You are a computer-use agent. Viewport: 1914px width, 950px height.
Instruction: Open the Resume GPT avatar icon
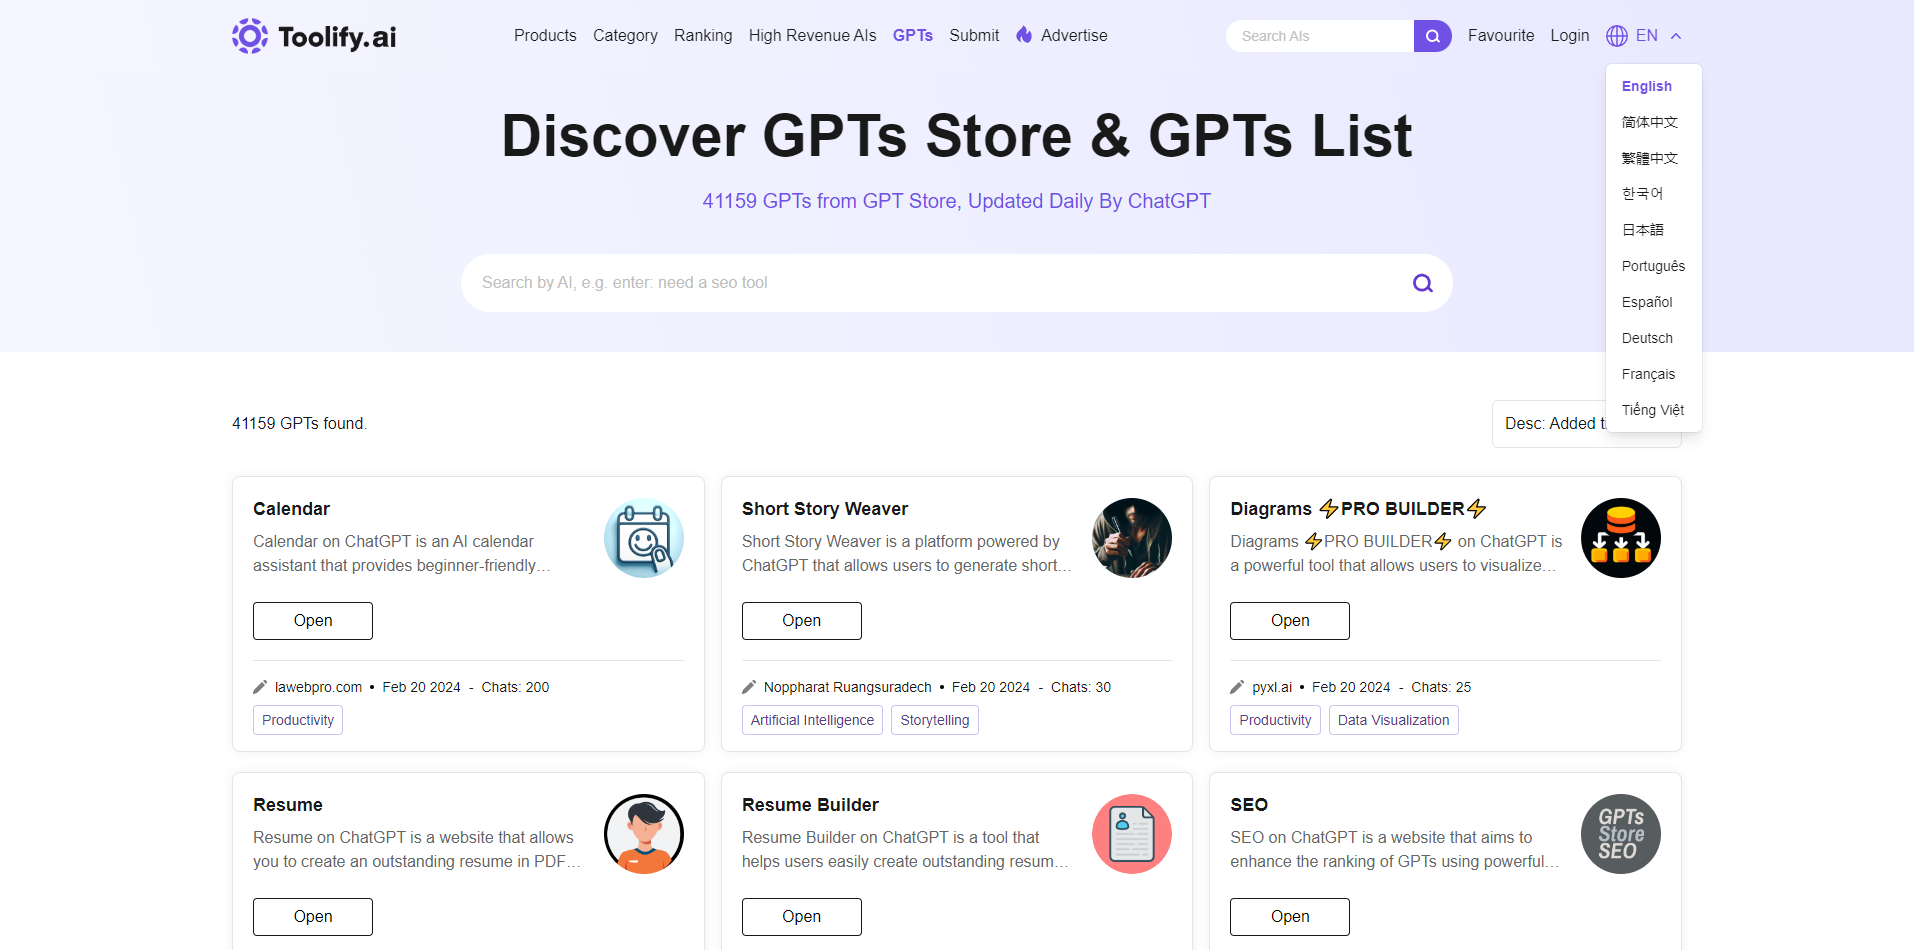coord(644,834)
